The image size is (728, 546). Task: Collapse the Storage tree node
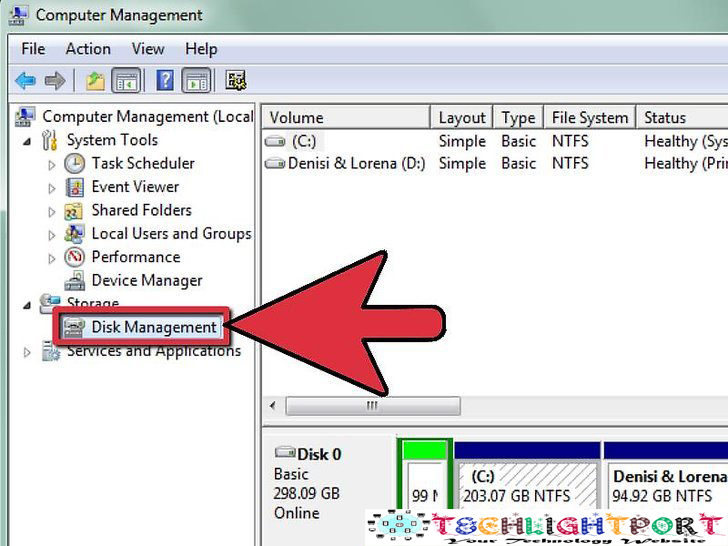click(27, 305)
